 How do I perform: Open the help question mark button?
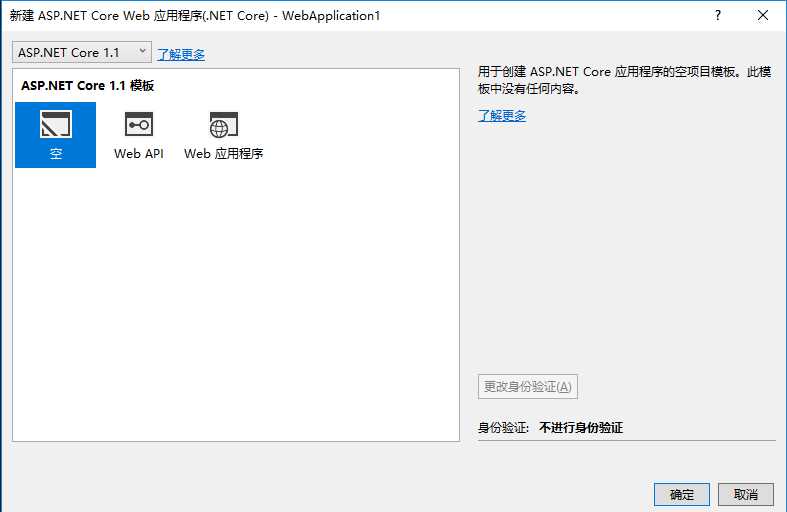pos(718,16)
